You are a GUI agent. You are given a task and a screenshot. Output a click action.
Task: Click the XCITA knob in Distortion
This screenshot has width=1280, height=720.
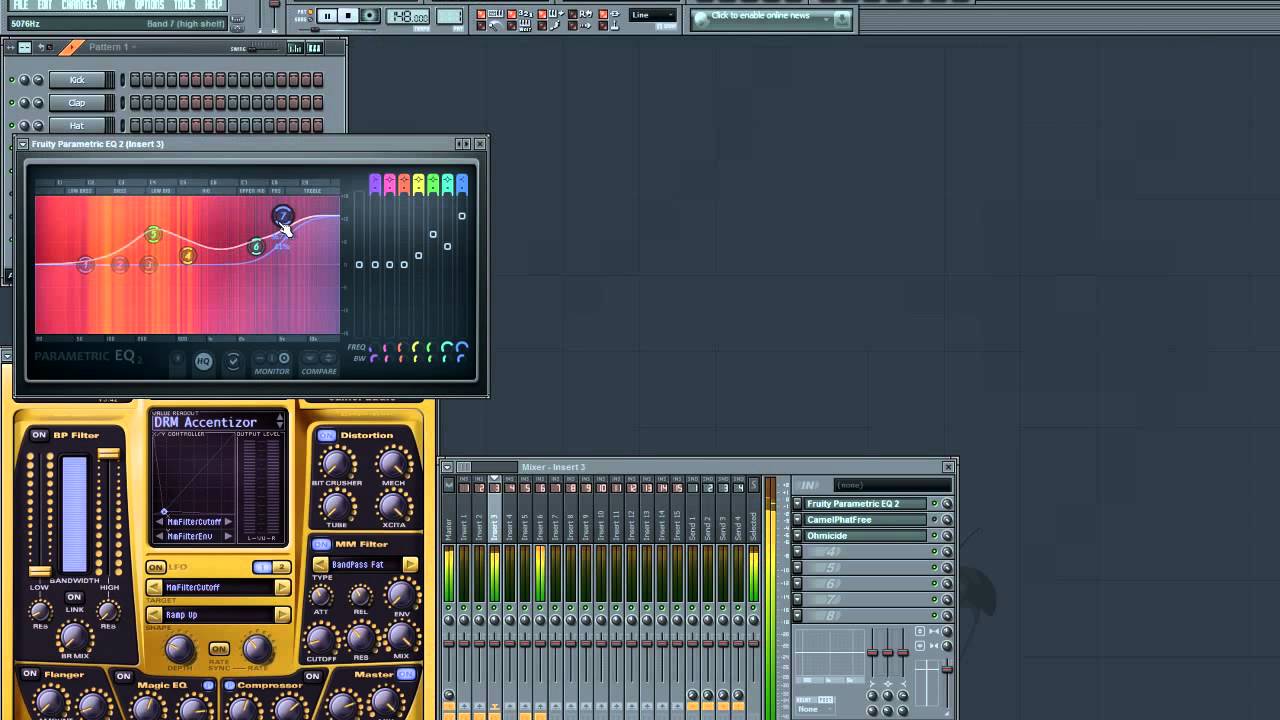(x=393, y=507)
